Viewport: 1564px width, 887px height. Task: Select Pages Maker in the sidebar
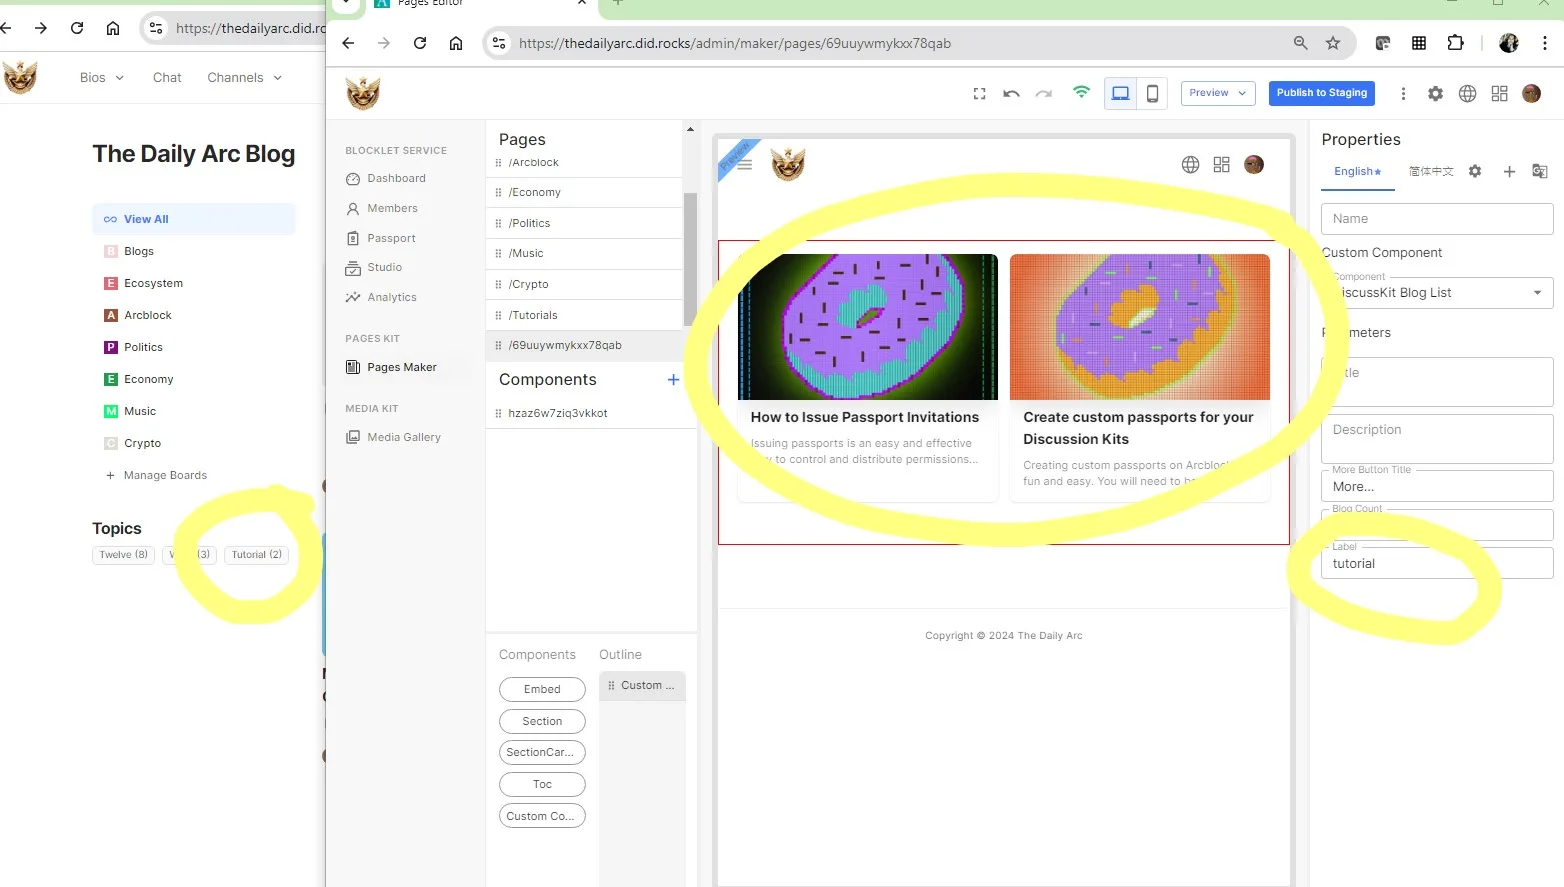(401, 368)
